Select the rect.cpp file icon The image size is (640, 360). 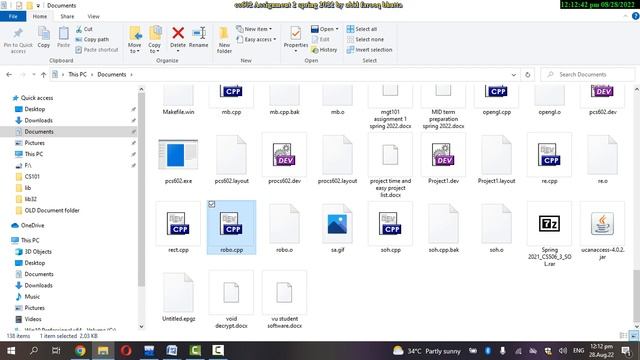click(178, 224)
